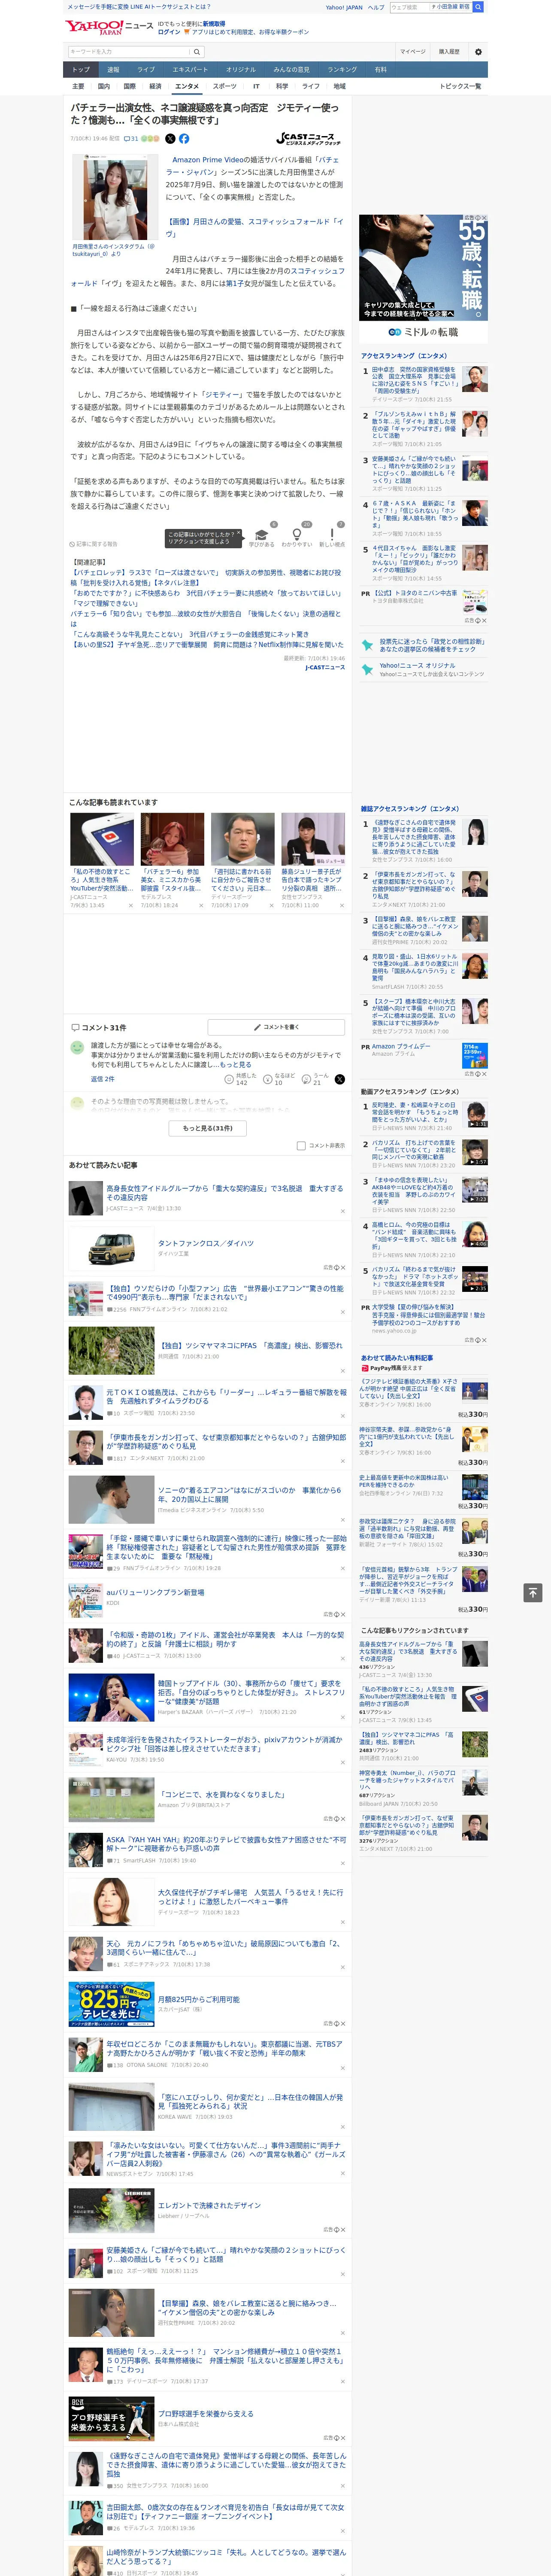The width and height of the screenshot is (551, 2576).
Task: Open the related link 【パチェロレッテ】ラス3で
Action: pyautogui.click(x=205, y=577)
